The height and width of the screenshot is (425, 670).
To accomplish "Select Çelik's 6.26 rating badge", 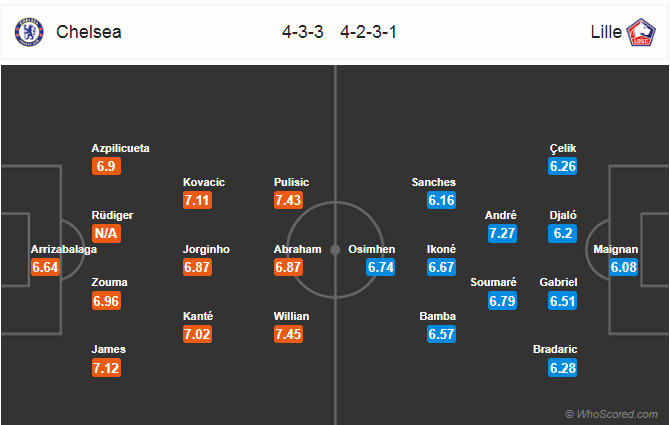I will point(563,166).
